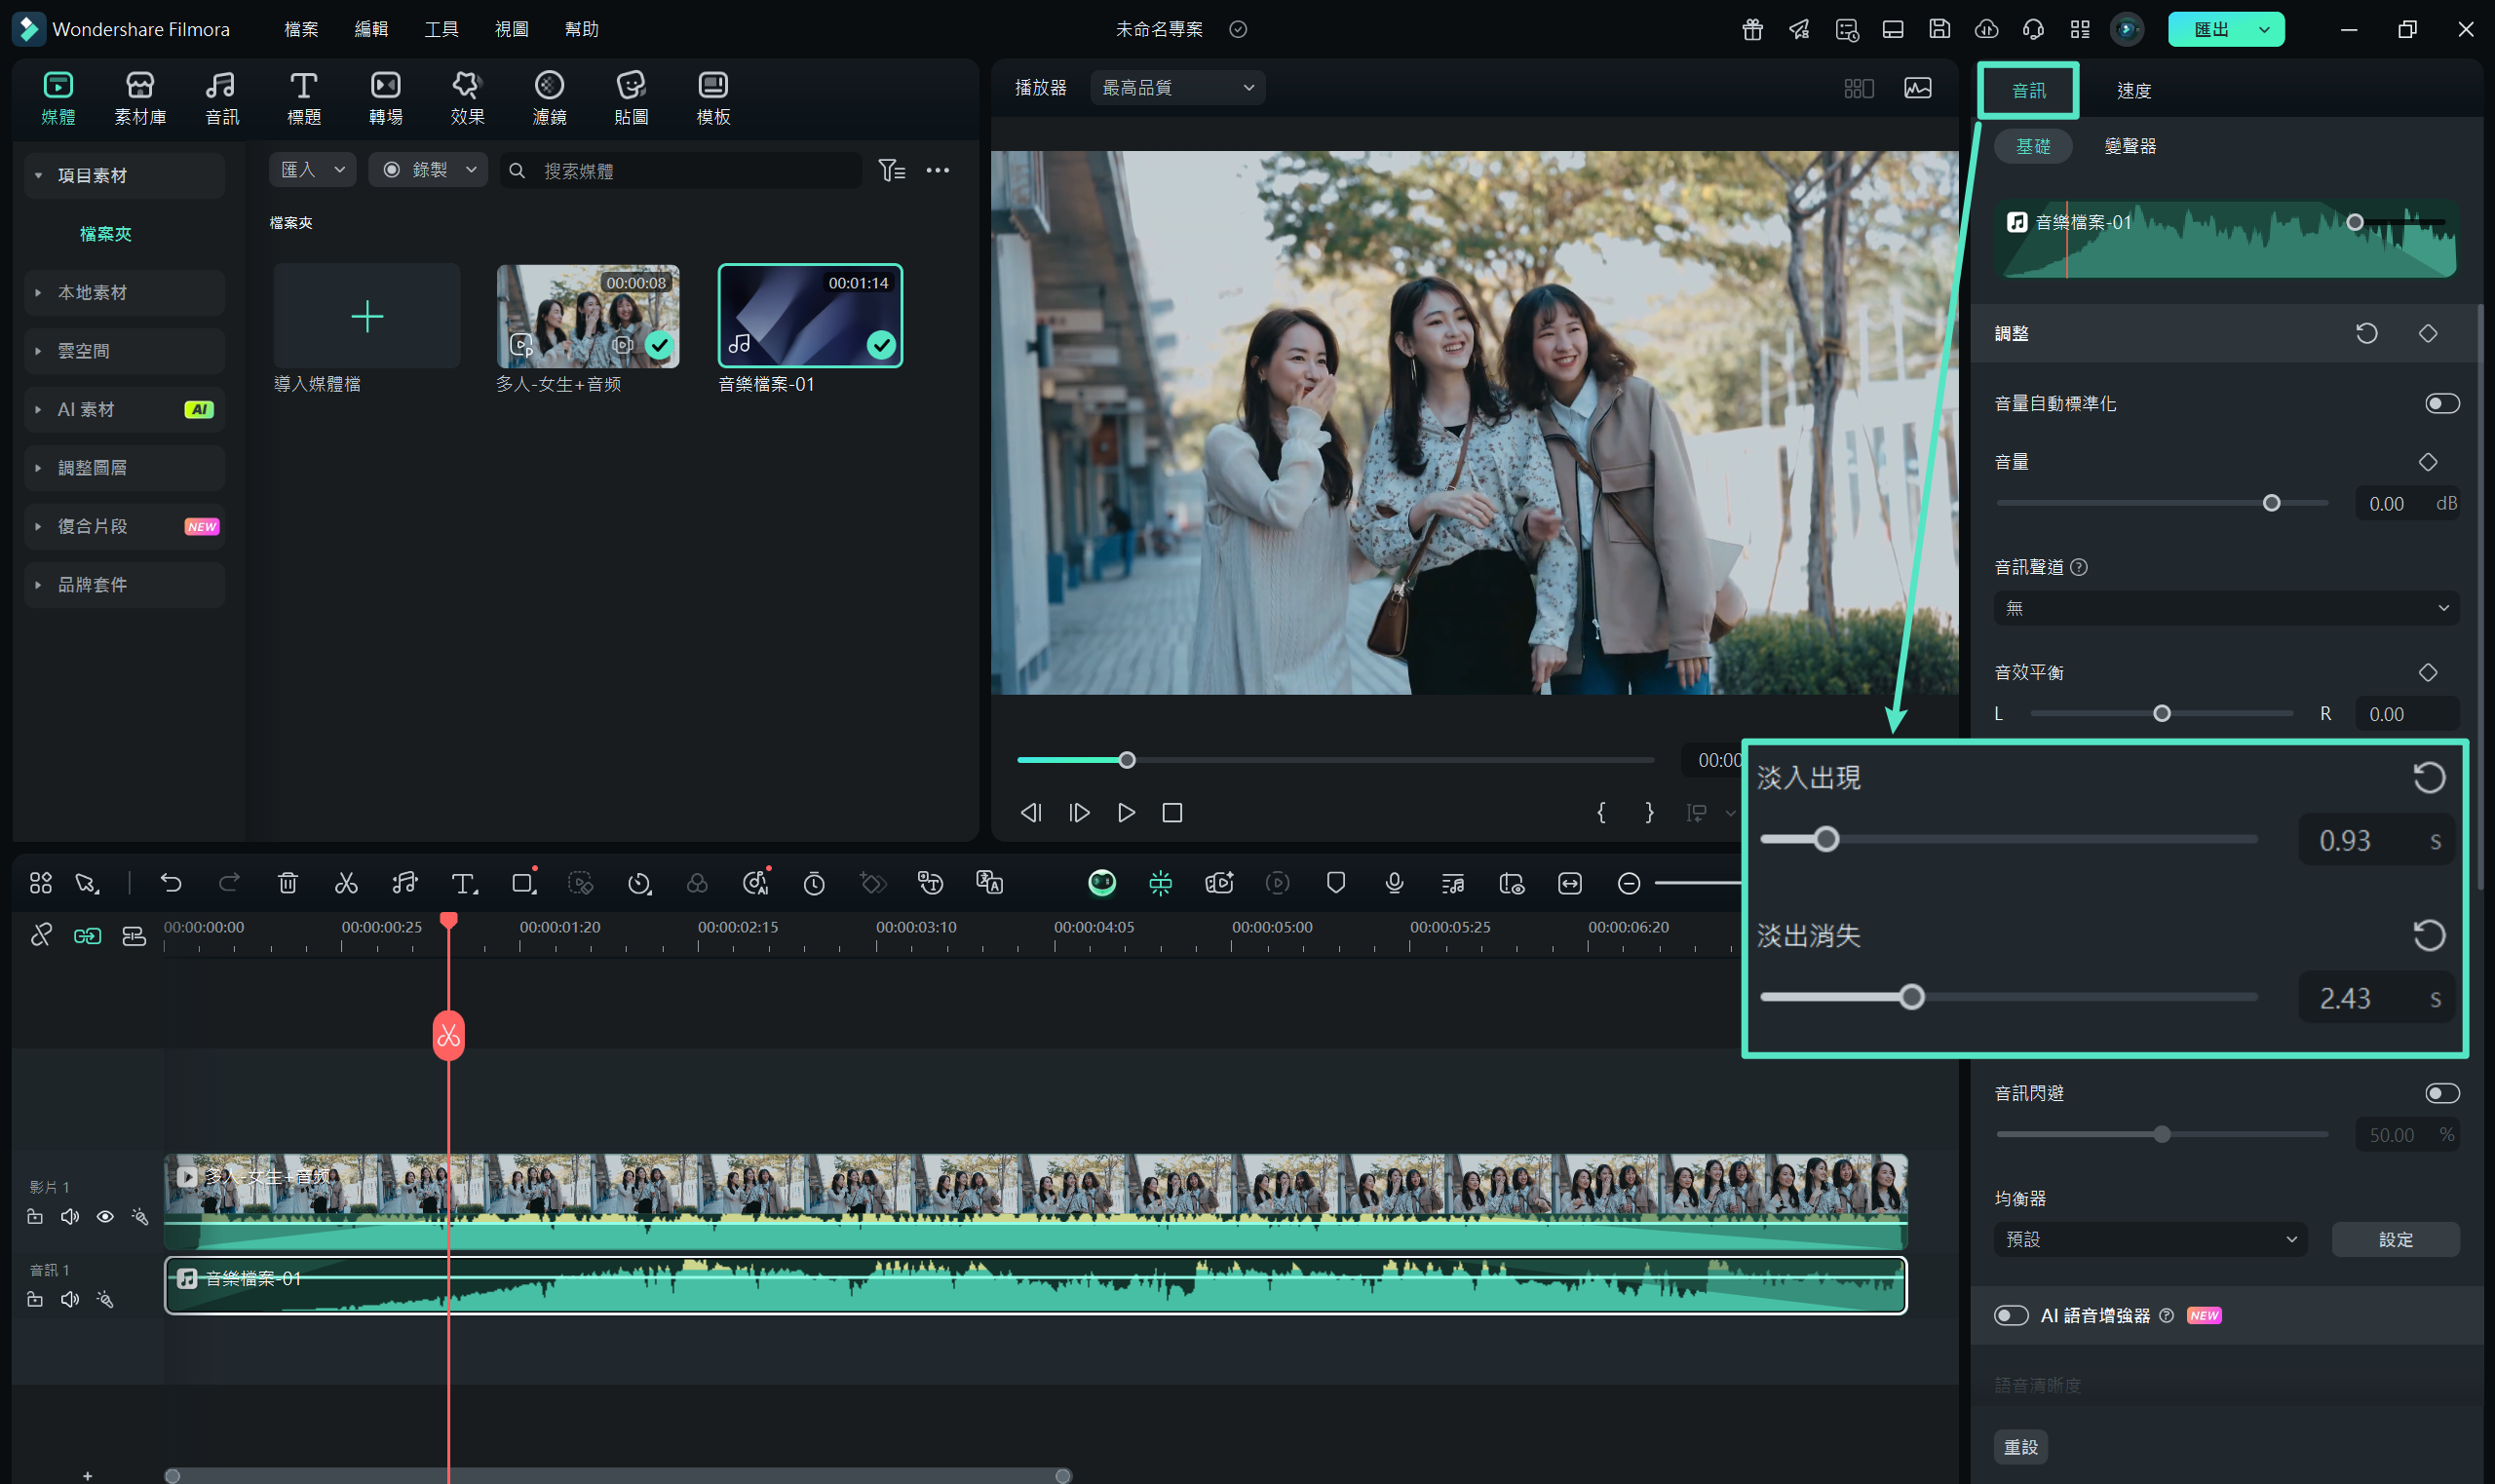Click the gift icon in title bar
The height and width of the screenshot is (1484, 2495).
tap(1752, 29)
